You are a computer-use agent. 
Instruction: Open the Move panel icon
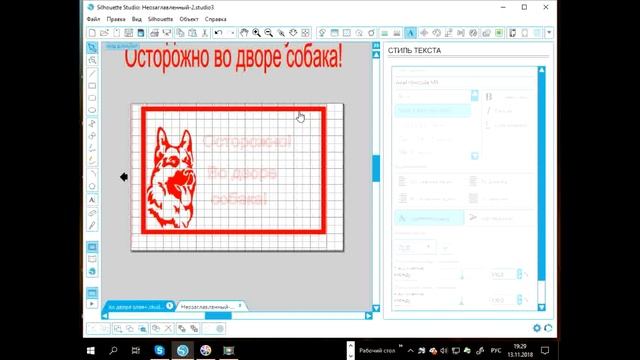[424, 33]
